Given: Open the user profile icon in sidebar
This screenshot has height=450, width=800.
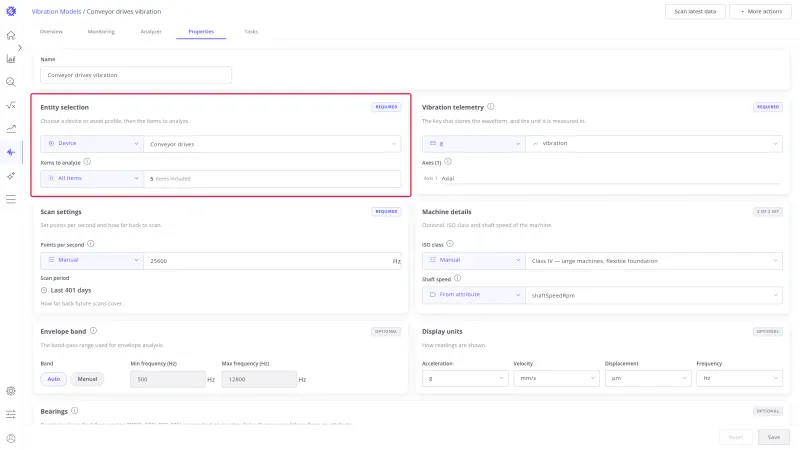Looking at the screenshot, I should (11, 438).
